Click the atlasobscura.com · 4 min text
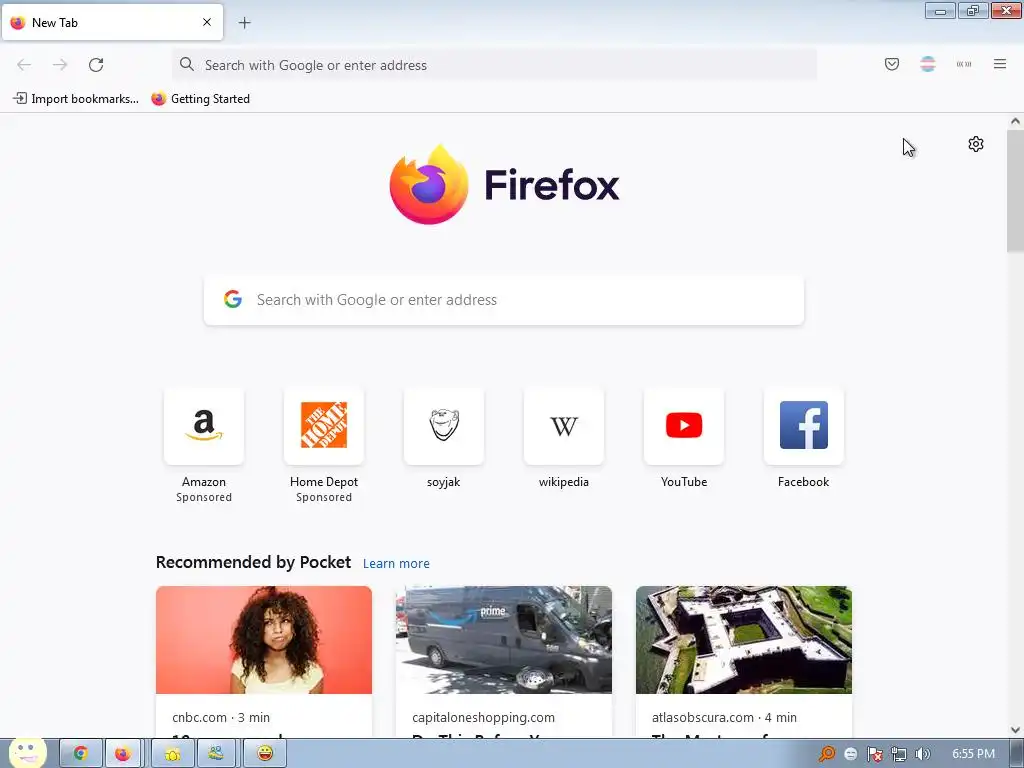The width and height of the screenshot is (1024, 768). coord(724,717)
